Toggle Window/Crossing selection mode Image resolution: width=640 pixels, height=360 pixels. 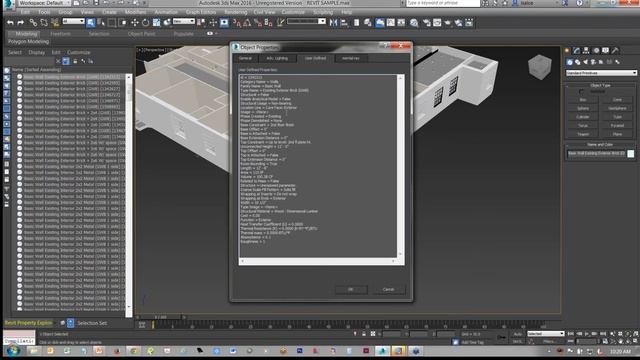pos(122,23)
